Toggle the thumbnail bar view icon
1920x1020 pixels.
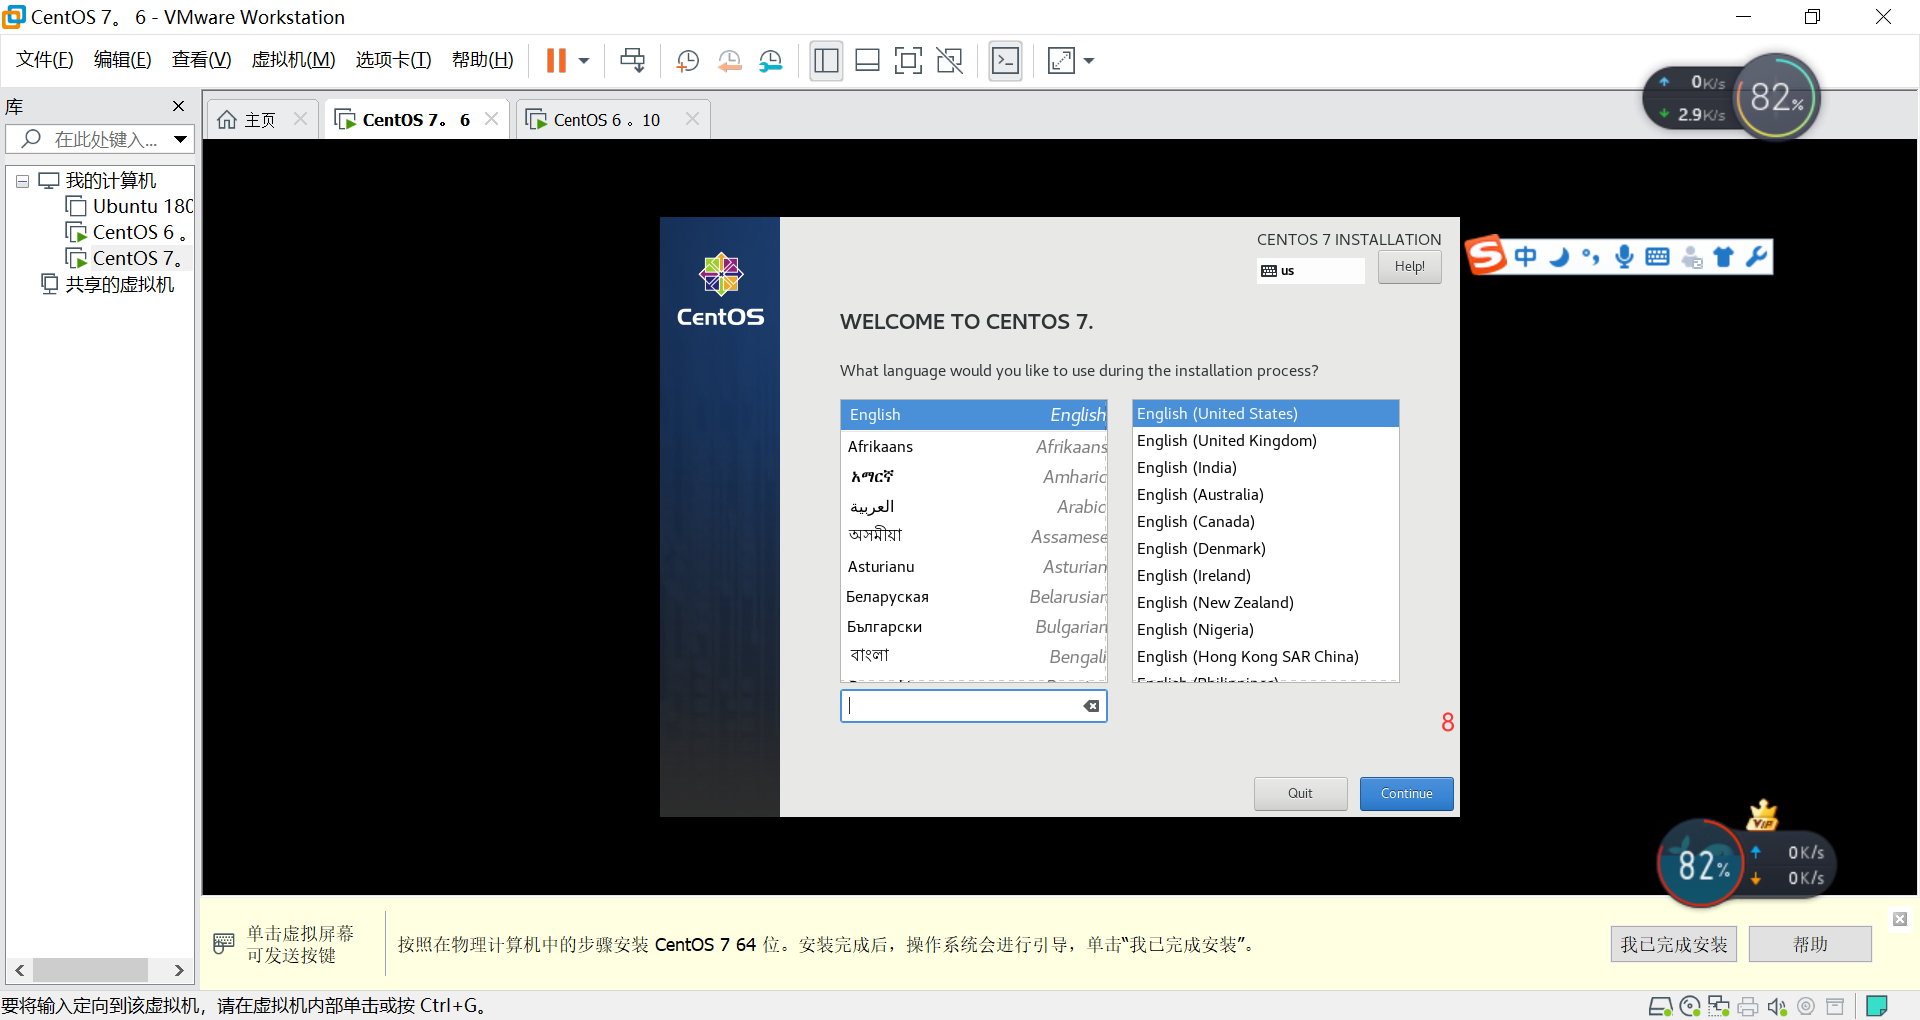click(867, 61)
